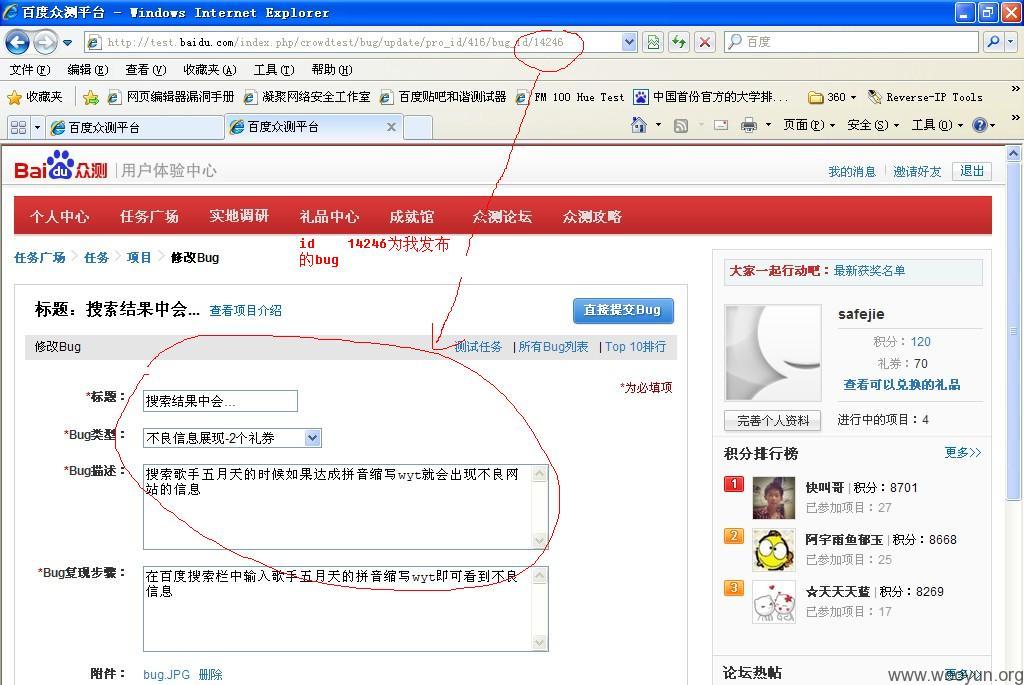Go to 个人中心 navigation tab
Image resolution: width=1024 pixels, height=685 pixels.
(x=59, y=216)
